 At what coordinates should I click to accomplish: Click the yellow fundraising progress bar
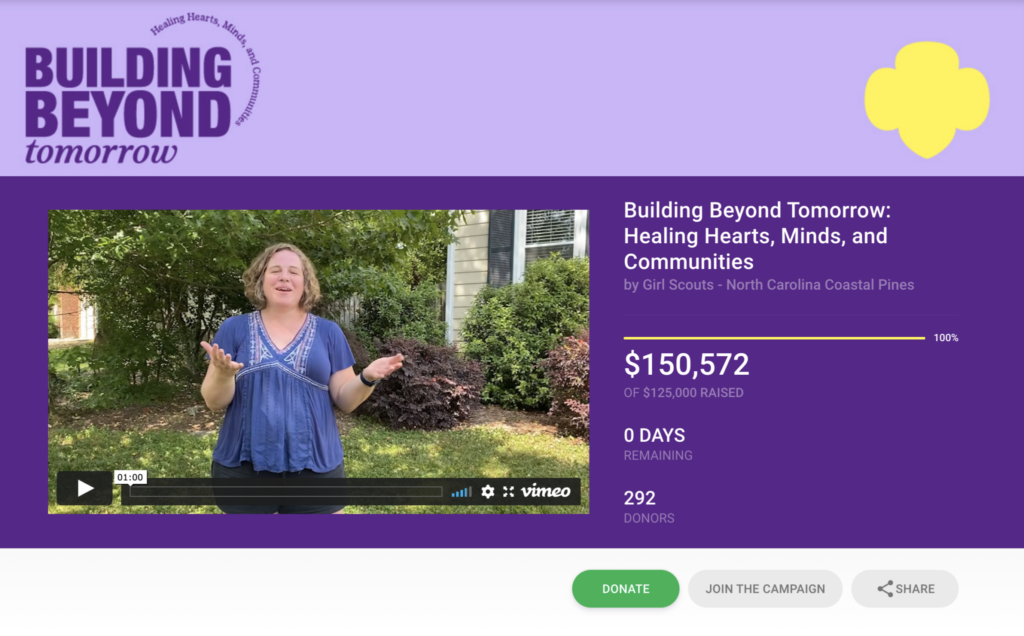774,338
